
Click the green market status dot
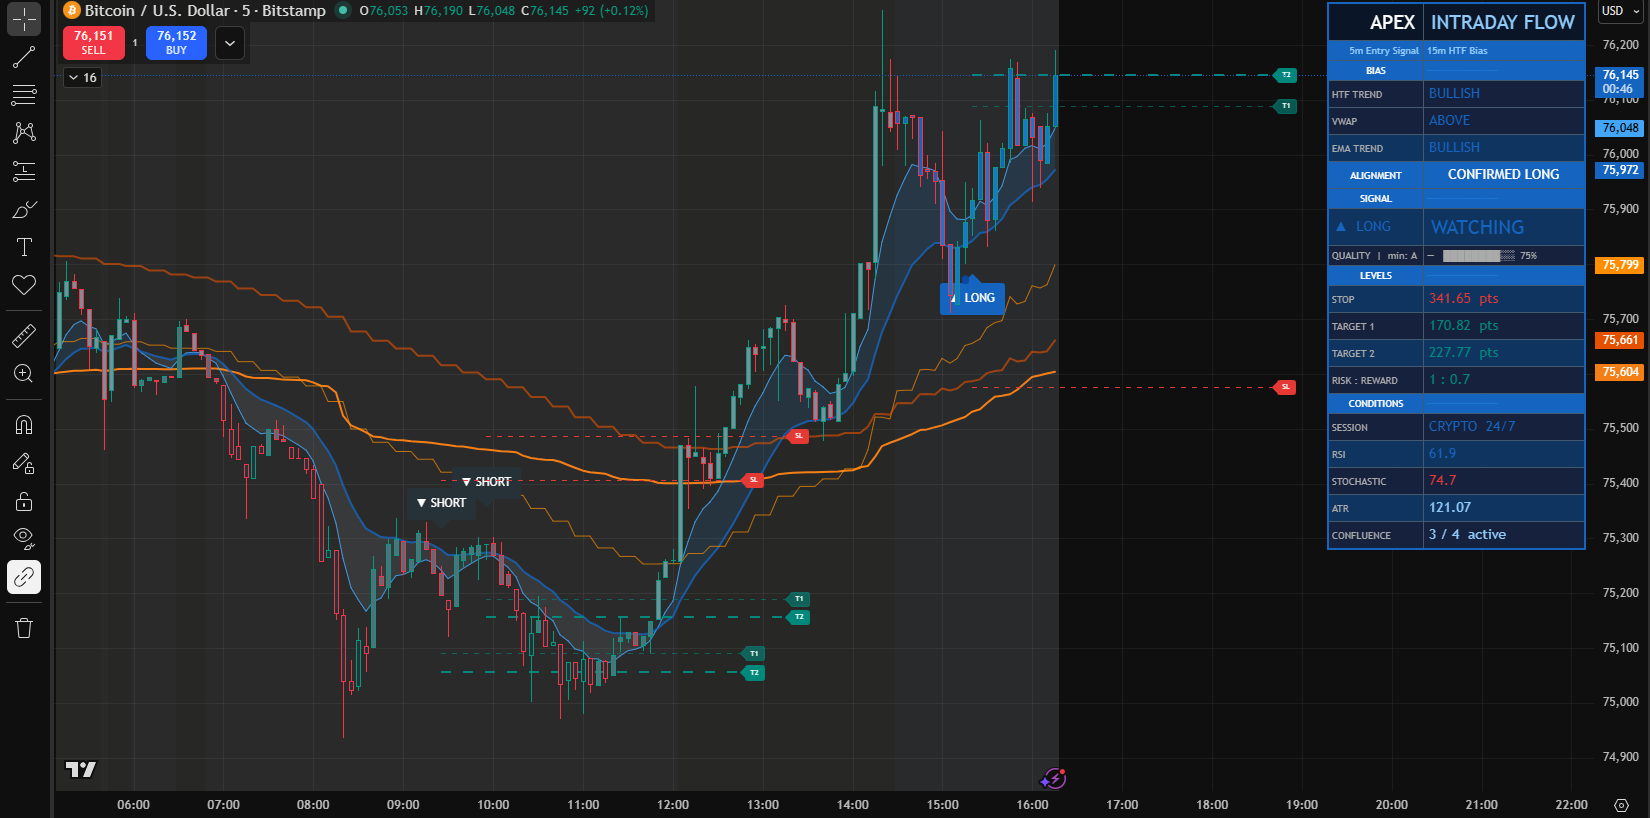(343, 11)
